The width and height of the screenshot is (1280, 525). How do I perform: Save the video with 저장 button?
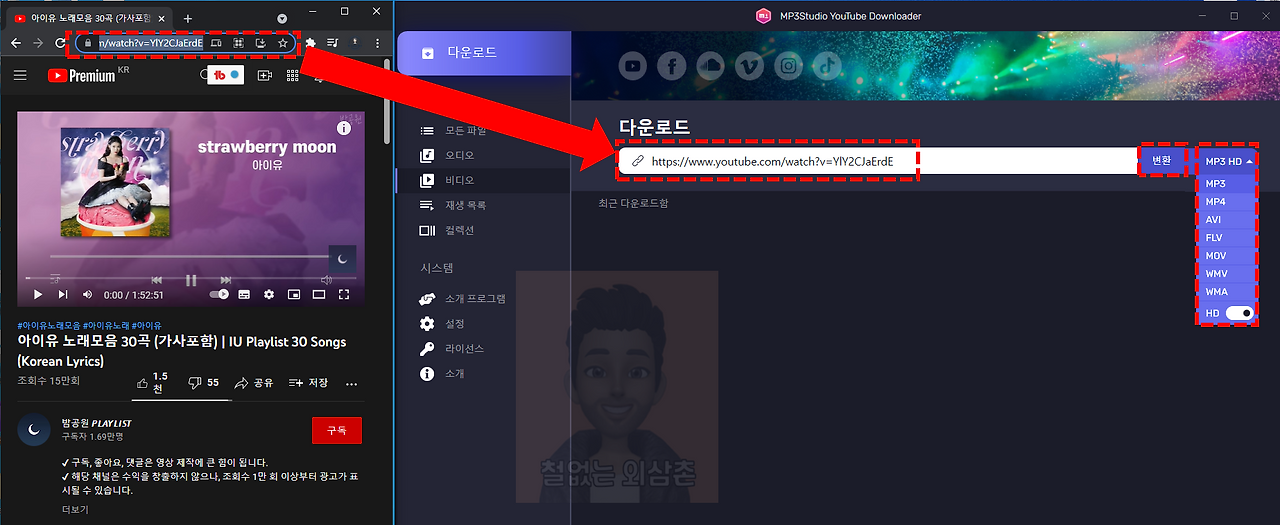(308, 382)
